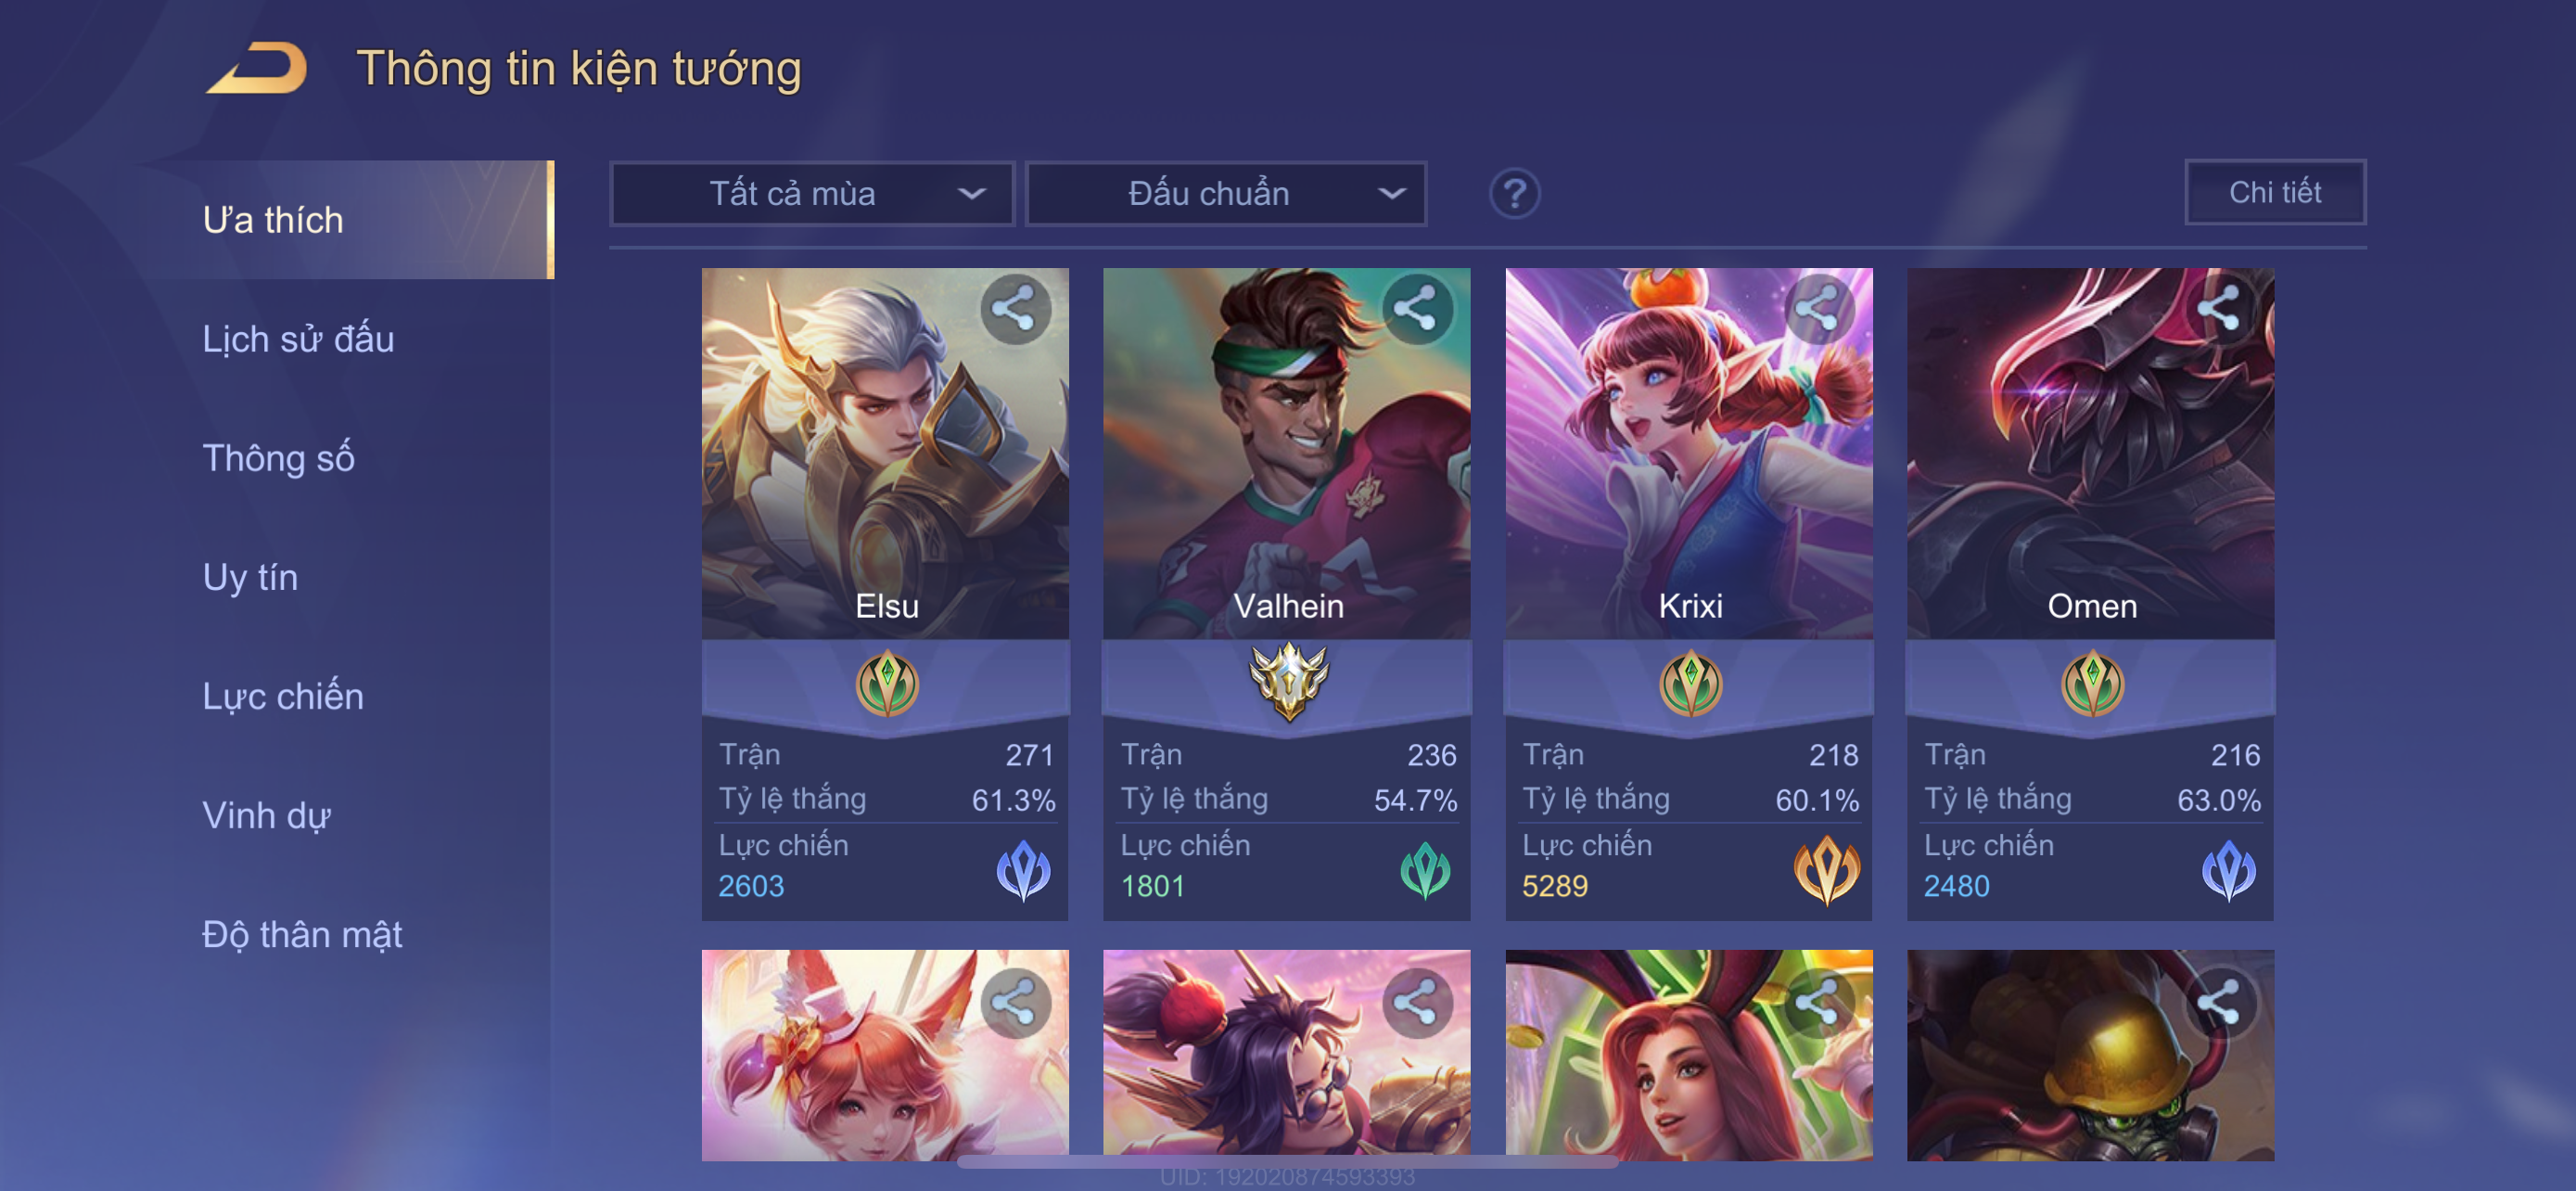This screenshot has width=2576, height=1191.
Task: Open the Omen hero portrait
Action: point(2090,453)
